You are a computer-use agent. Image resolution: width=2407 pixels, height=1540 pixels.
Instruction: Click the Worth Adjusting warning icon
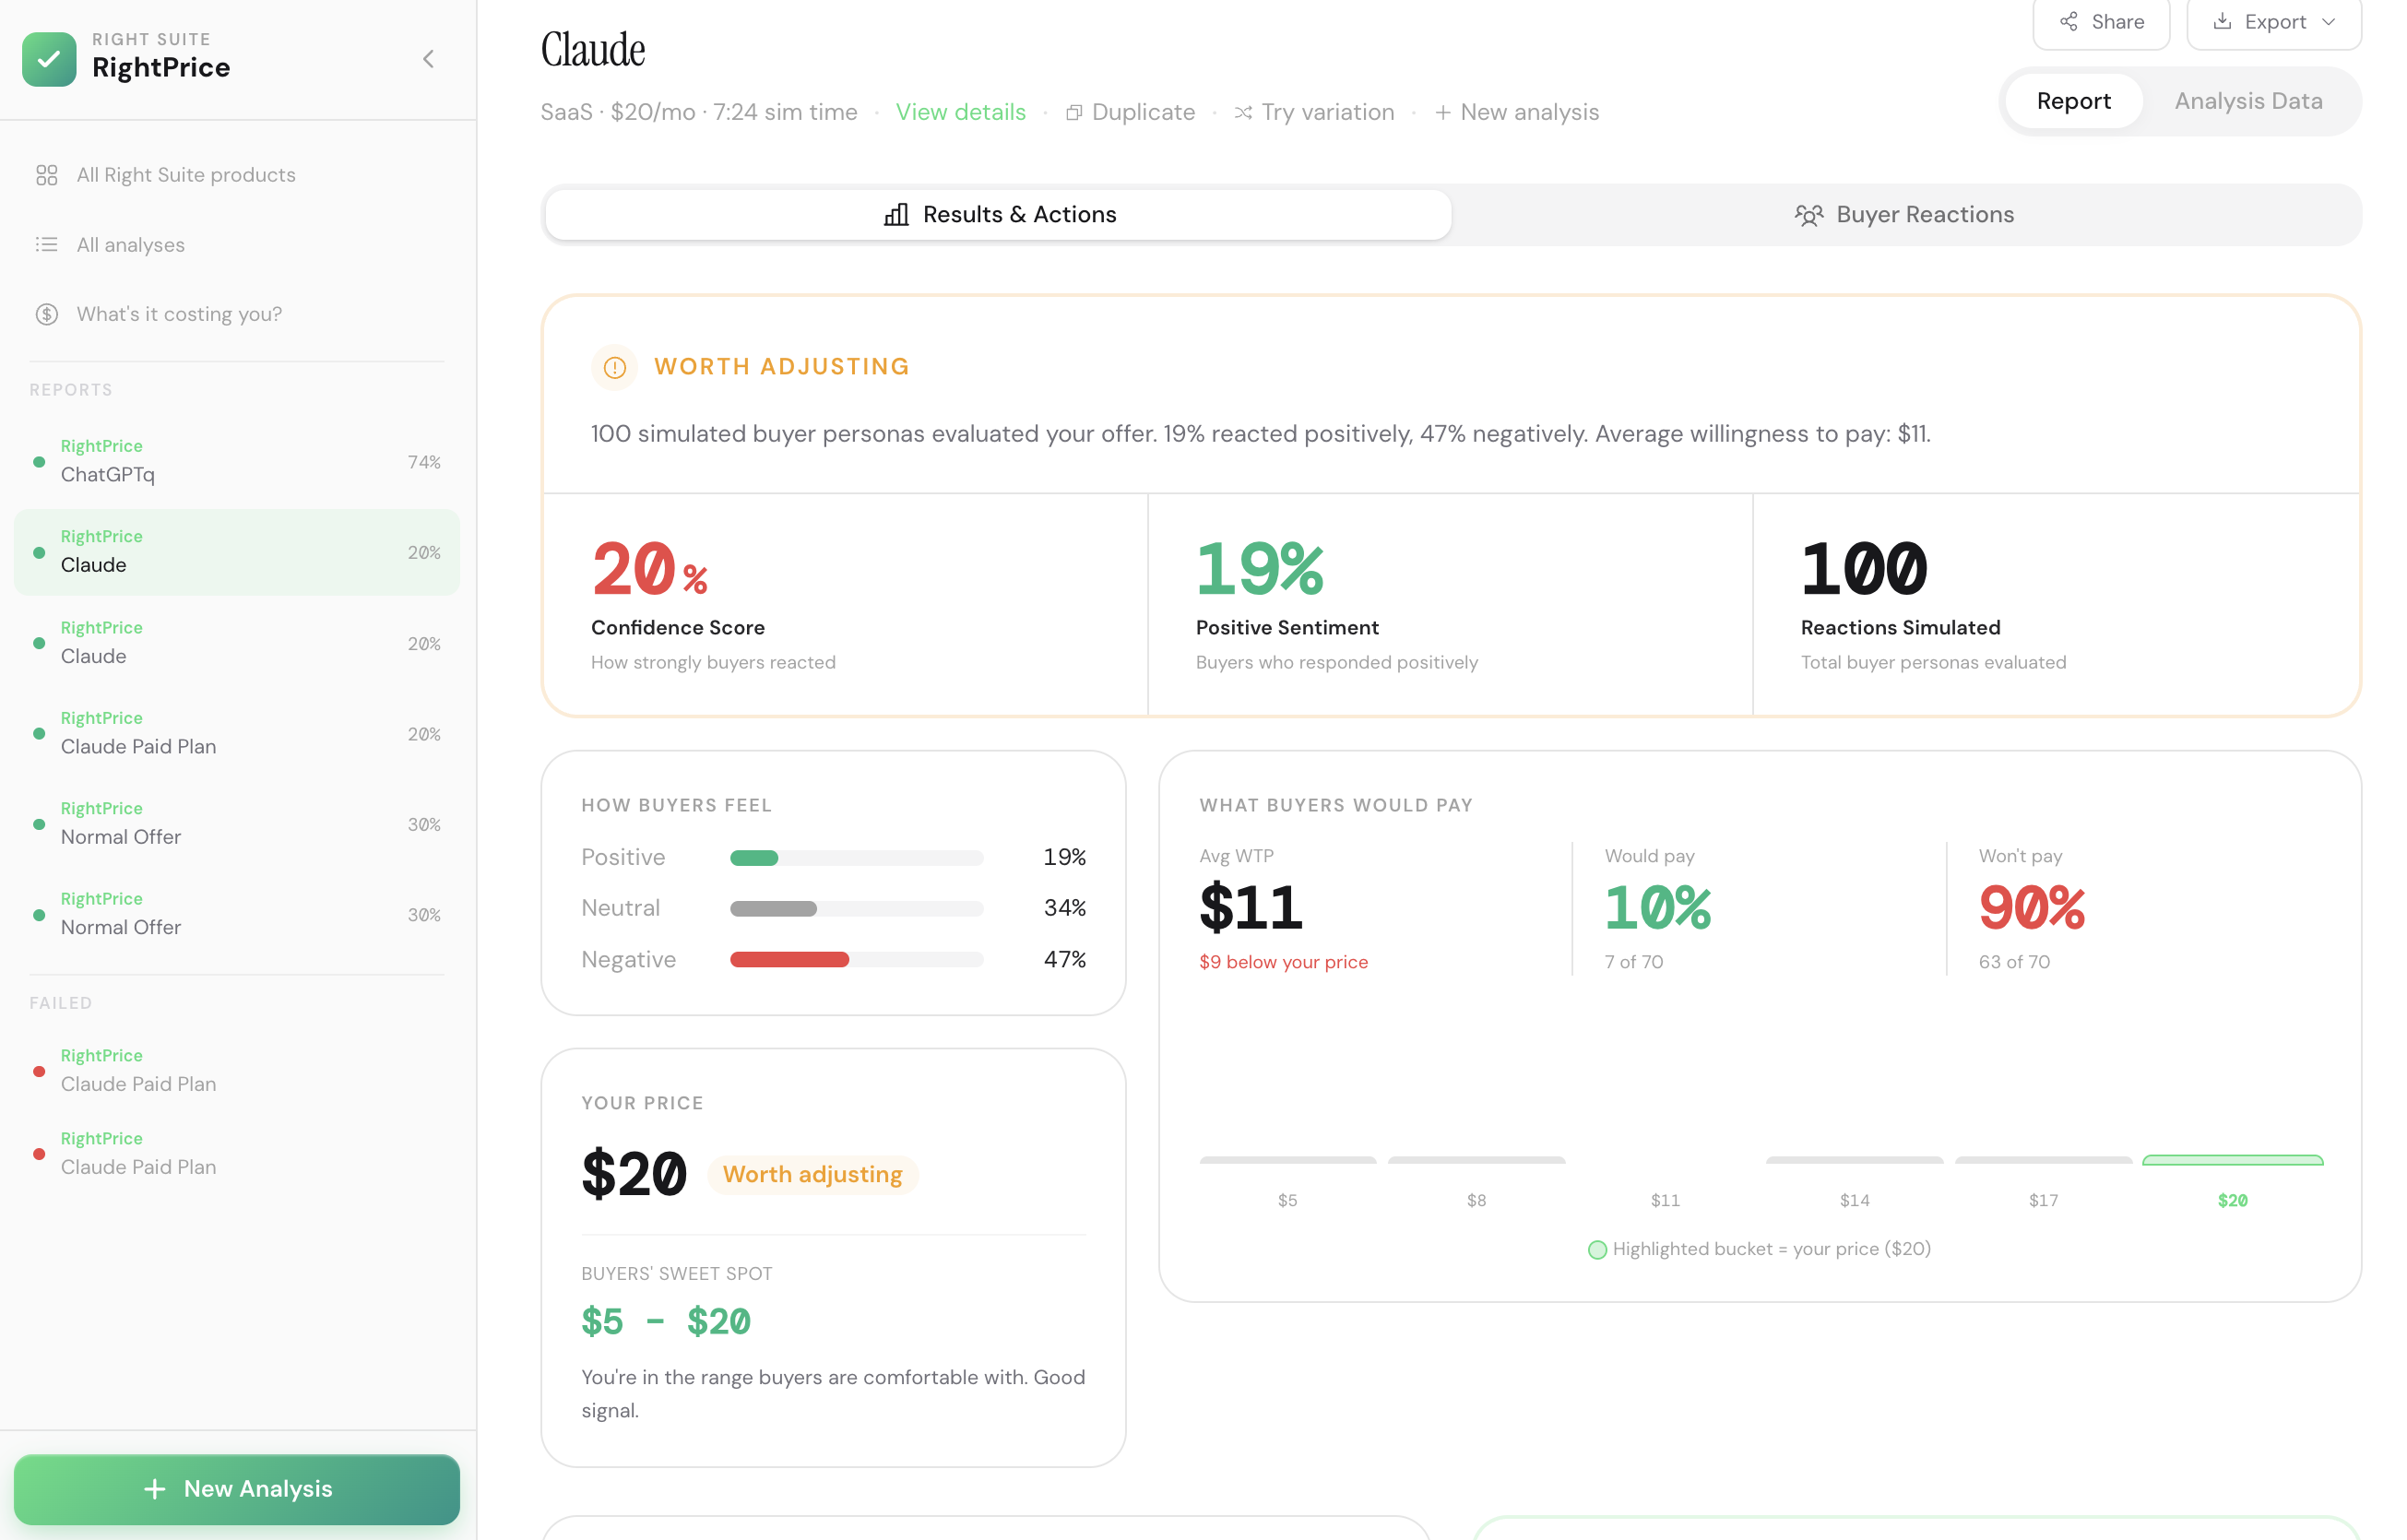point(614,368)
